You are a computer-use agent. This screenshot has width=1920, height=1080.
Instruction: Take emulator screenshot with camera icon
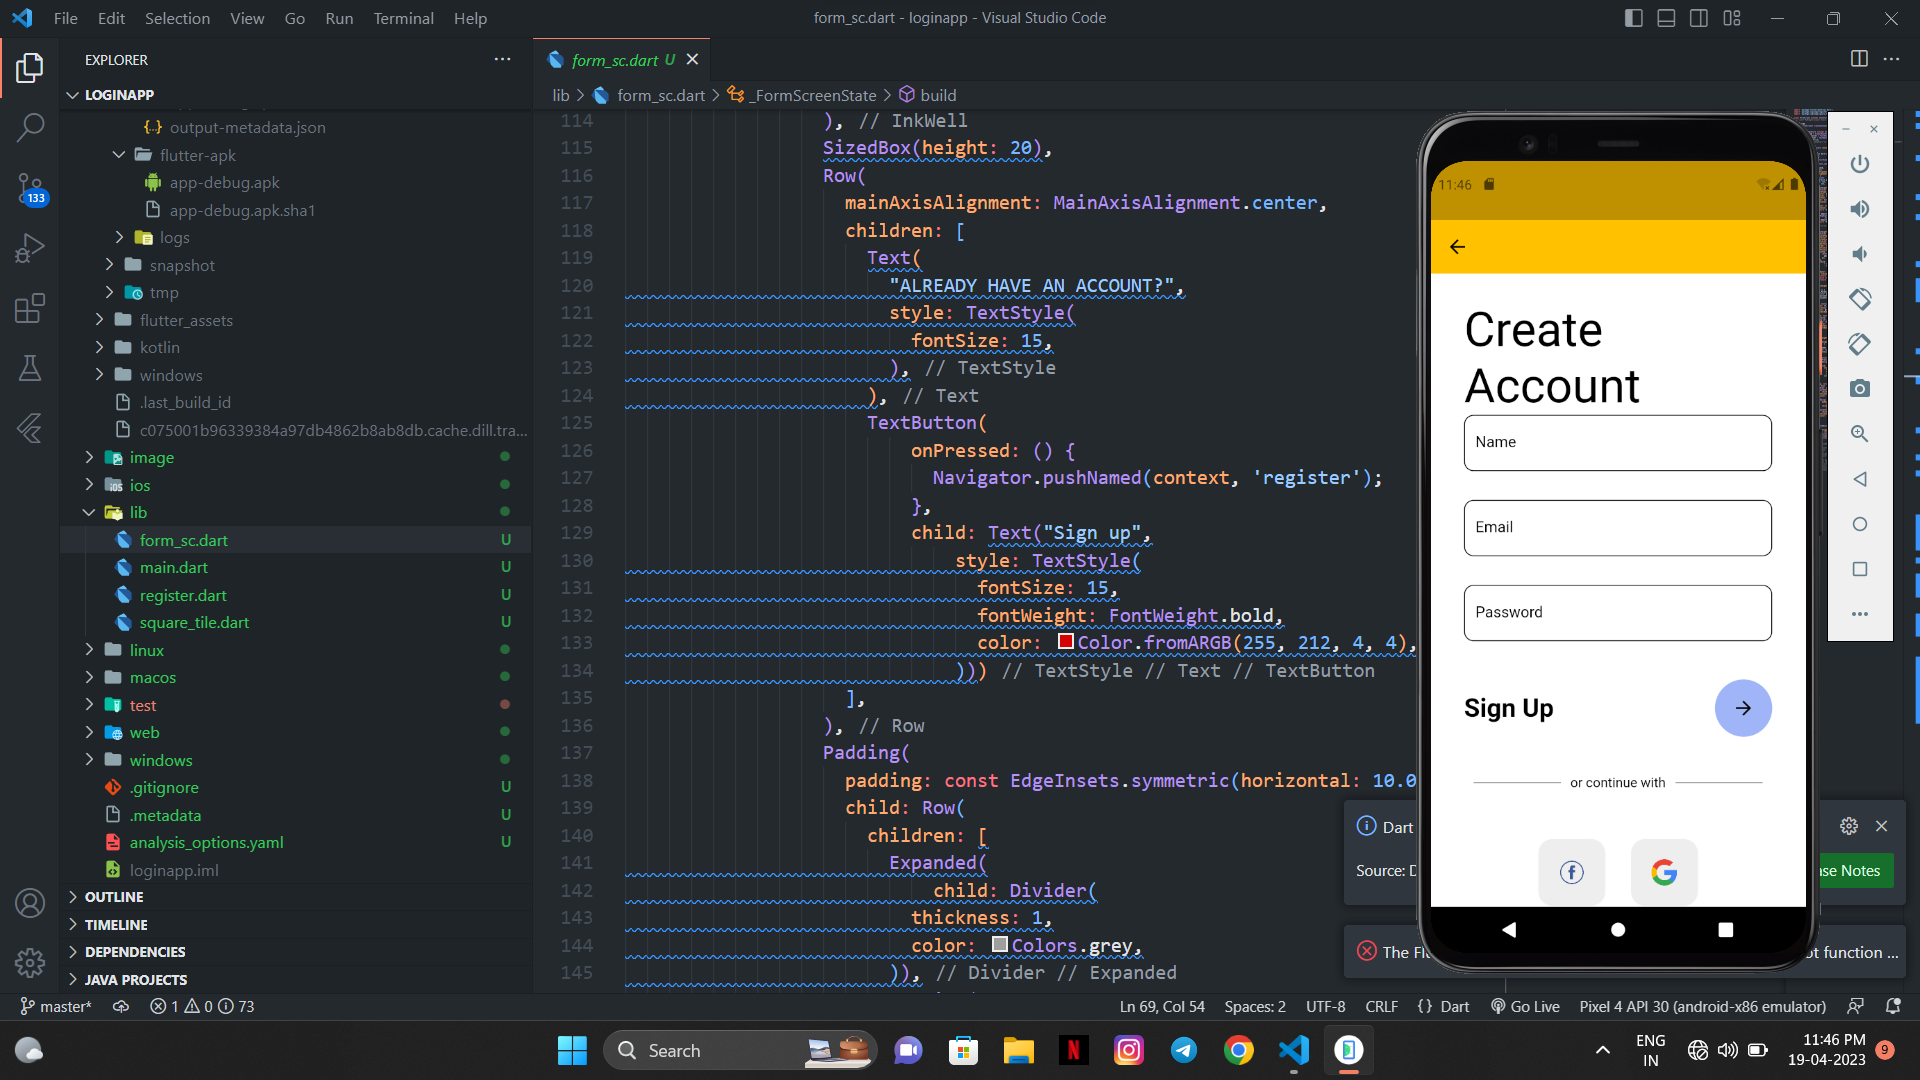pyautogui.click(x=1860, y=389)
